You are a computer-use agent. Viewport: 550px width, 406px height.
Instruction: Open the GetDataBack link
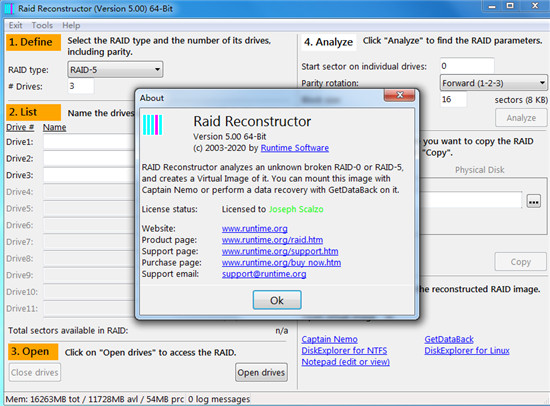(449, 339)
